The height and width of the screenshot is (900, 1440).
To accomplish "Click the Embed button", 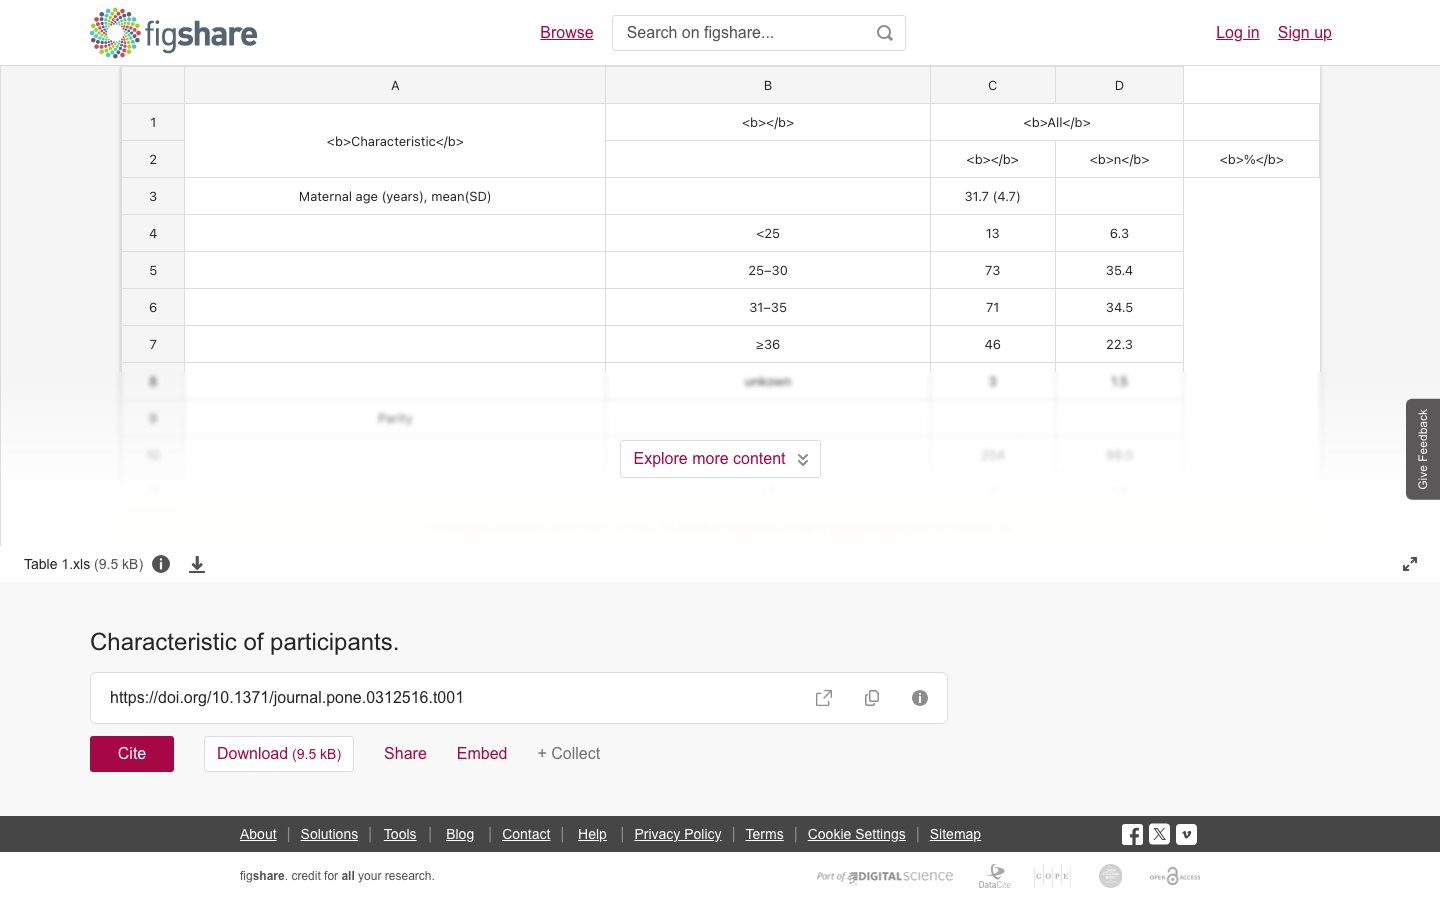I will click(x=482, y=754).
